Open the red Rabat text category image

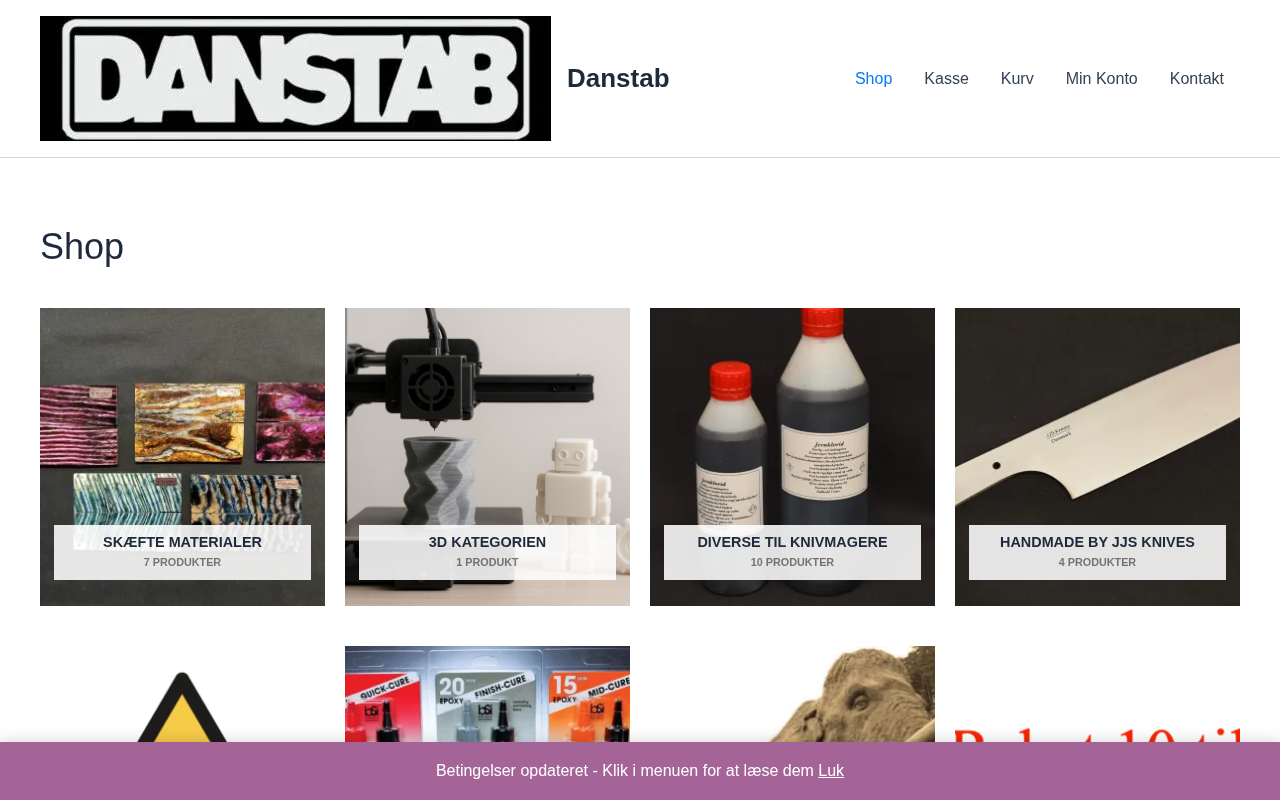1097,694
